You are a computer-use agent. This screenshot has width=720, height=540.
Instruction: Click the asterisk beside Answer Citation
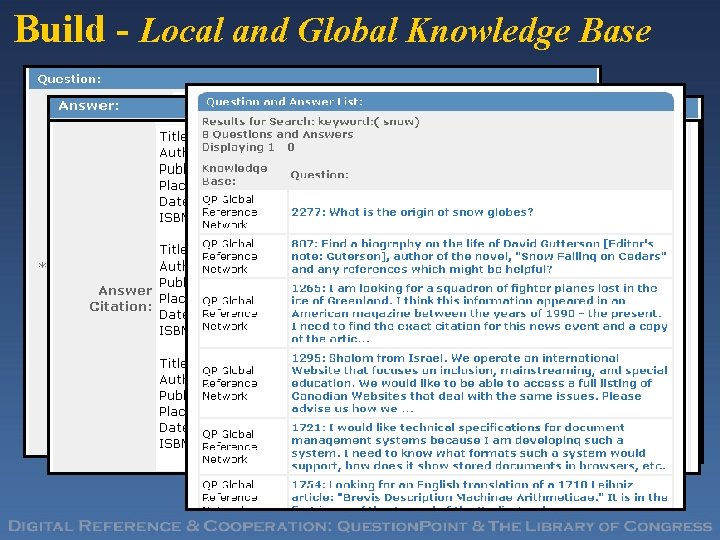pyautogui.click(x=42, y=265)
